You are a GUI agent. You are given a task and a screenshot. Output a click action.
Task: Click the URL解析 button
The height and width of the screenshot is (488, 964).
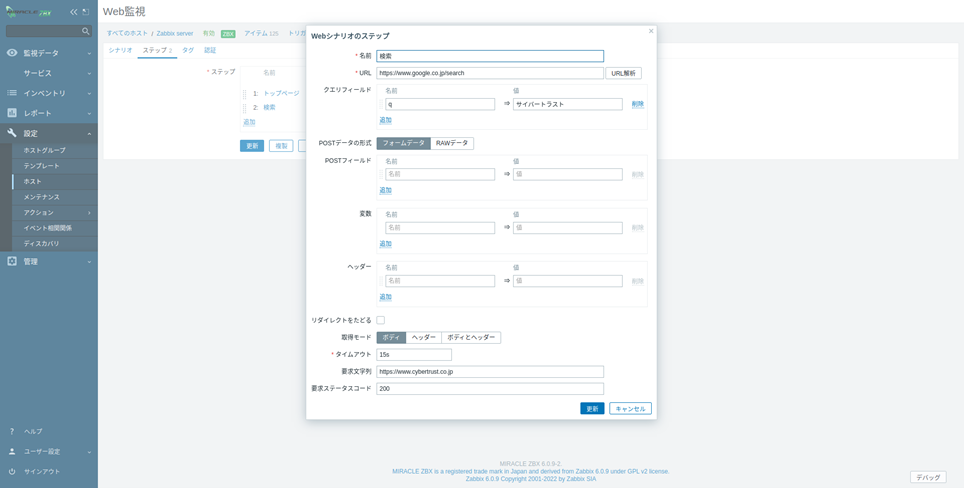coord(623,73)
